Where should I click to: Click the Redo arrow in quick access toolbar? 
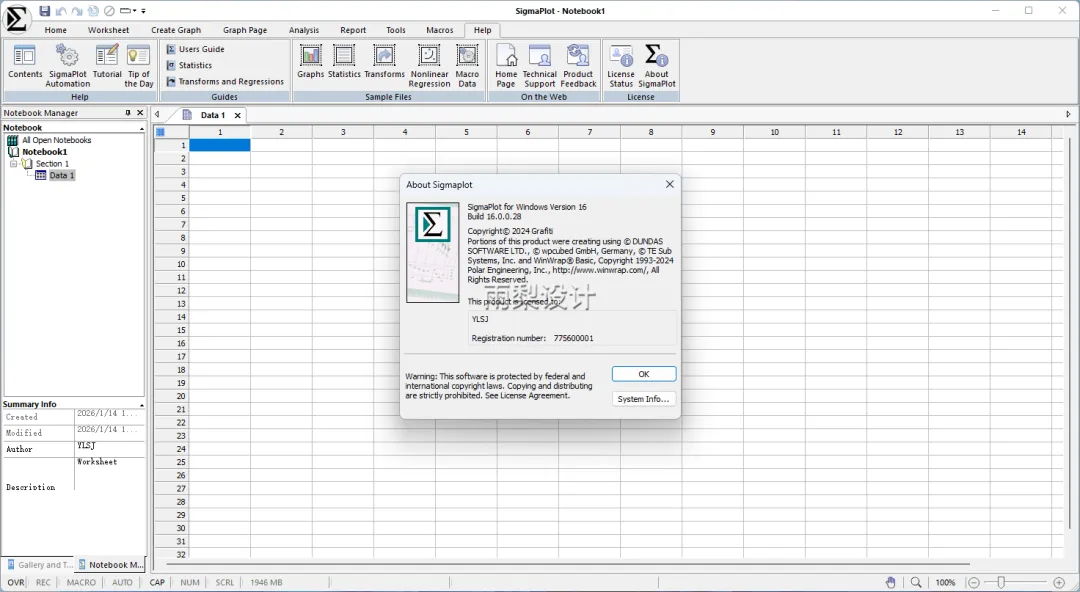coord(77,11)
